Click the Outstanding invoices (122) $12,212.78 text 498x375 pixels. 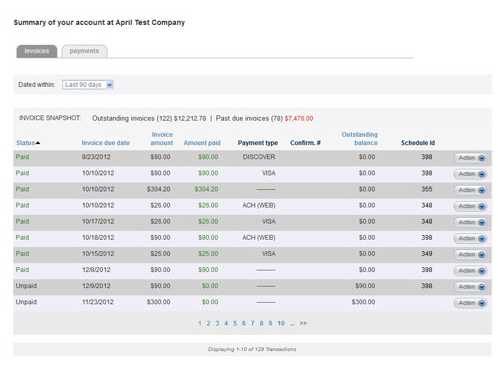coord(149,118)
